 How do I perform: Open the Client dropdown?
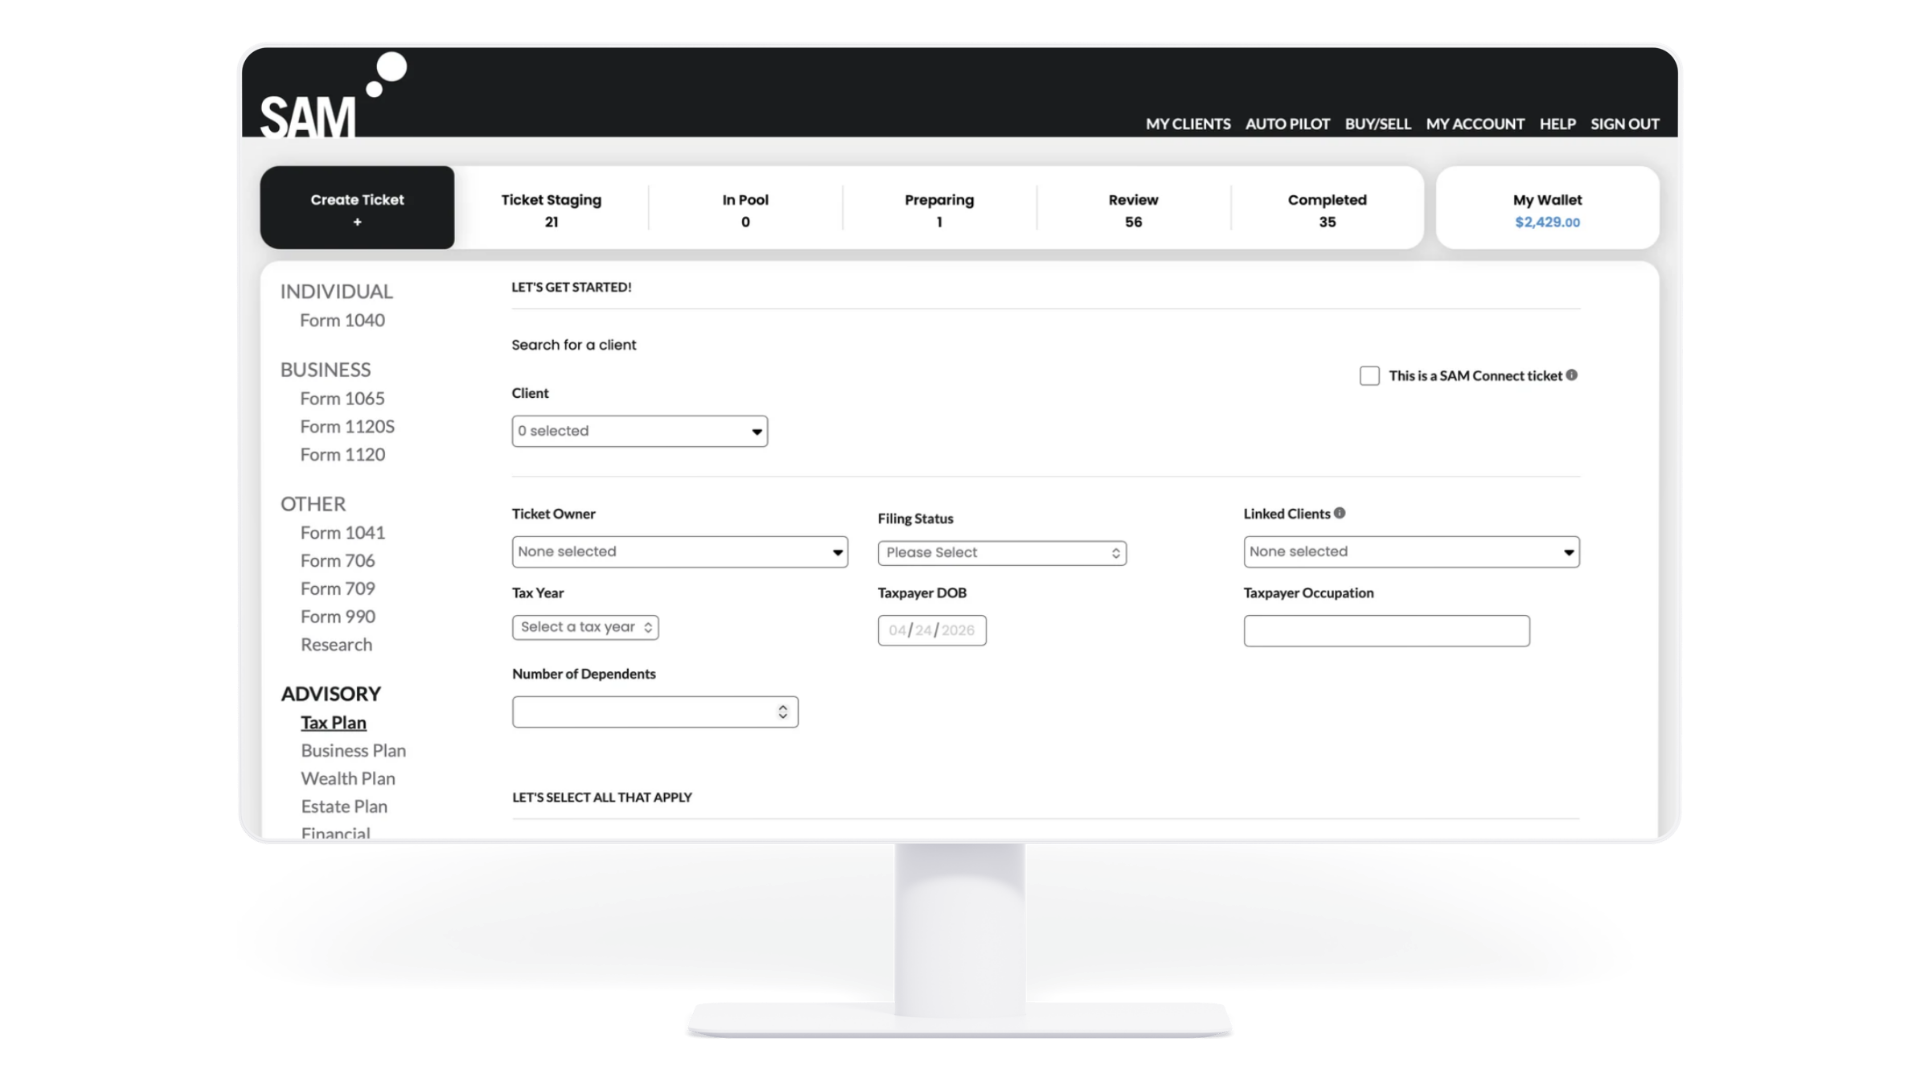coord(639,431)
